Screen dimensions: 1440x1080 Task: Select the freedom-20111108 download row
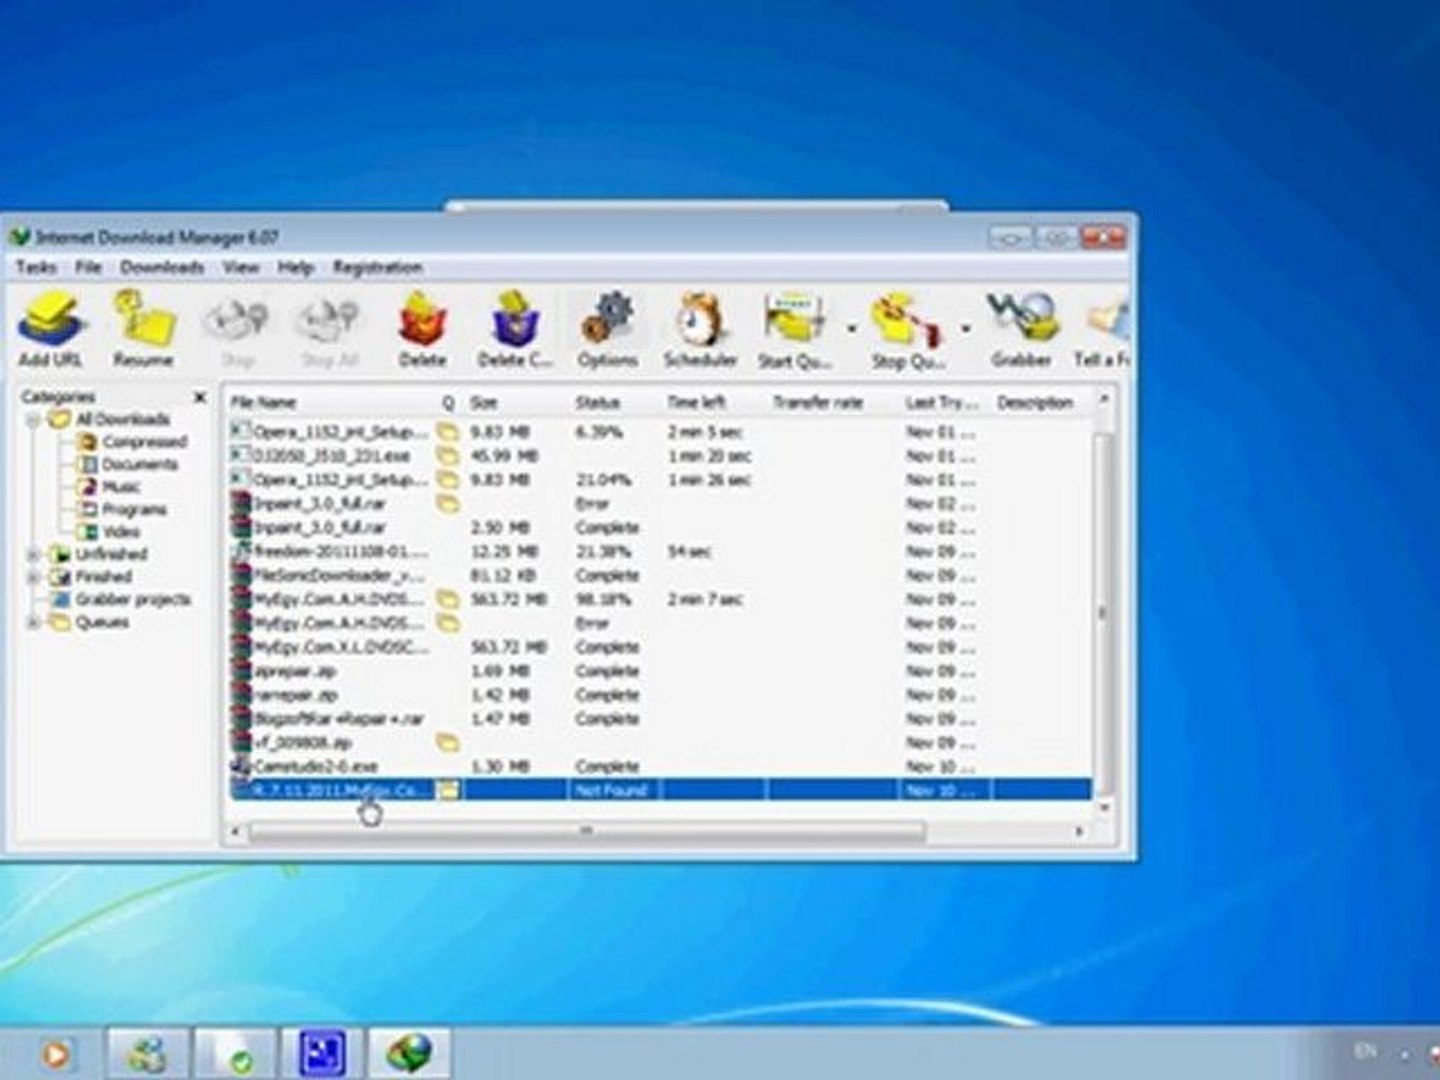660,552
